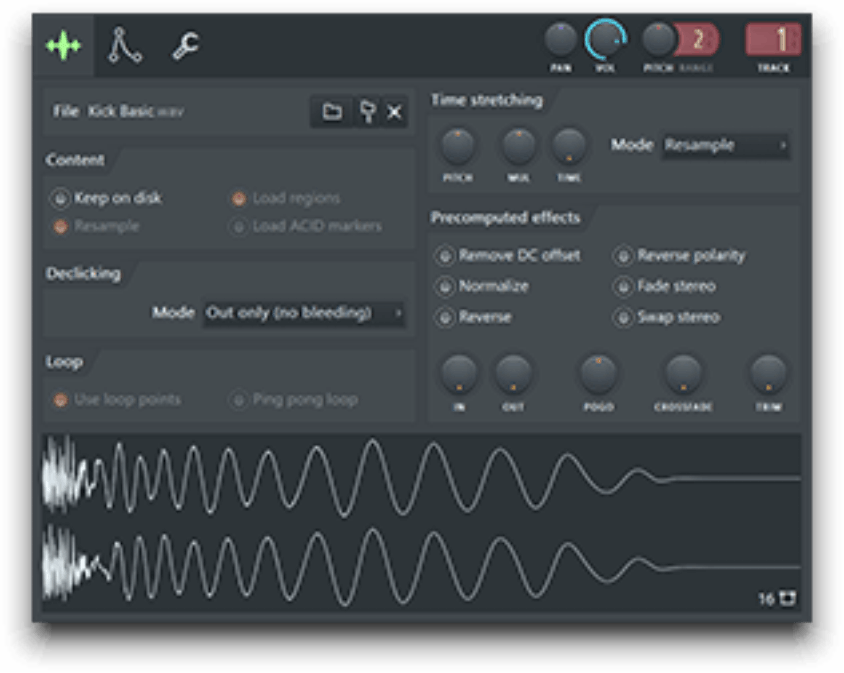Image resolution: width=844 pixels, height=673 pixels.
Task: Toggle Keep on disk option
Action: pyautogui.click(x=106, y=198)
